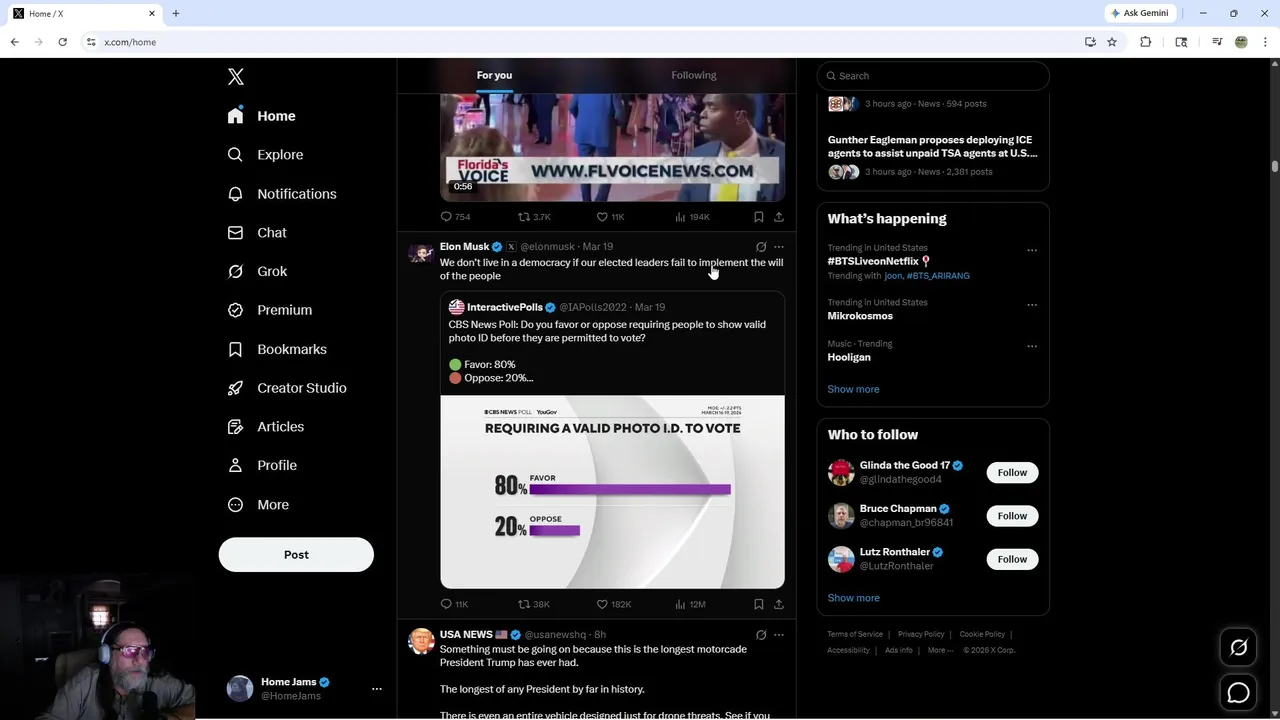Open Explore in the sidebar
This screenshot has width=1280, height=720.
click(265, 155)
